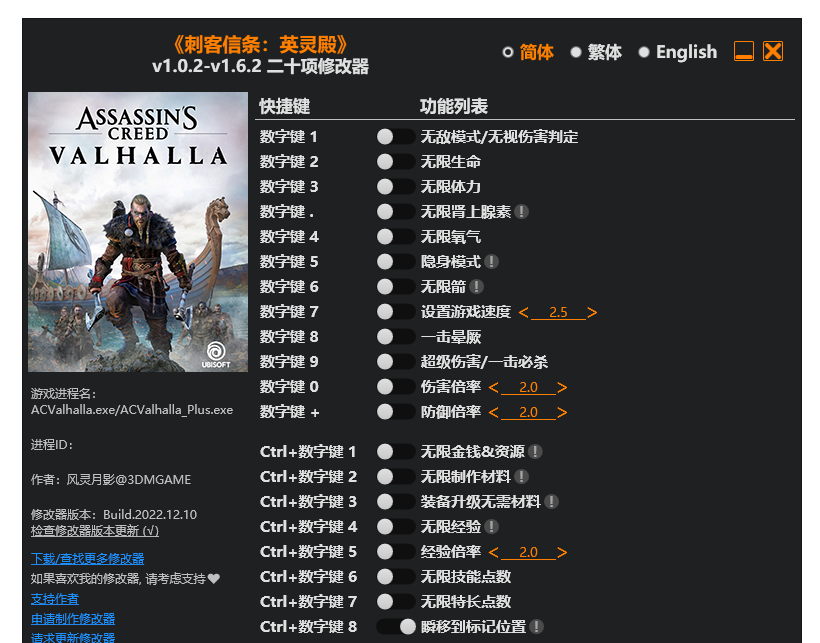Image resolution: width=820 pixels, height=643 pixels.
Task: Turn on 无限经验 toggle
Action: click(x=396, y=527)
